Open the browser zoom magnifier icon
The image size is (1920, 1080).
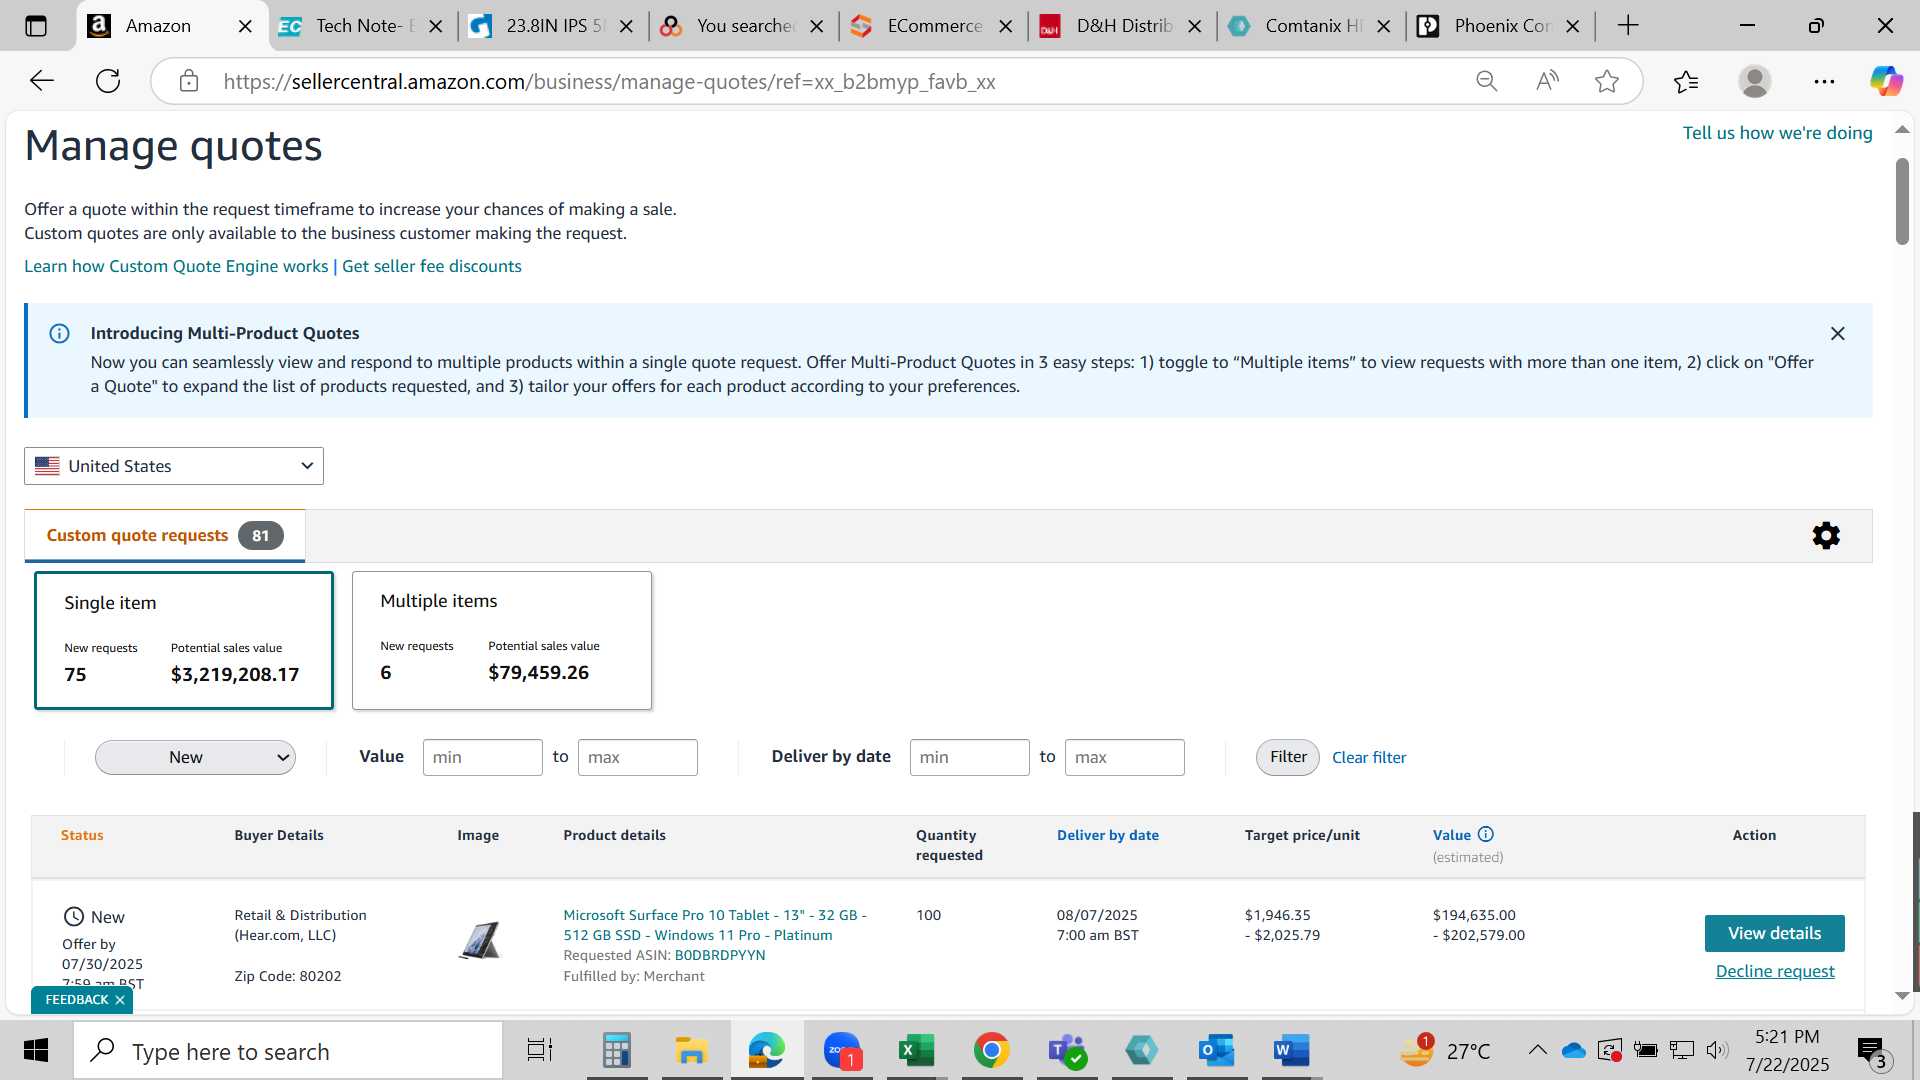(1487, 81)
